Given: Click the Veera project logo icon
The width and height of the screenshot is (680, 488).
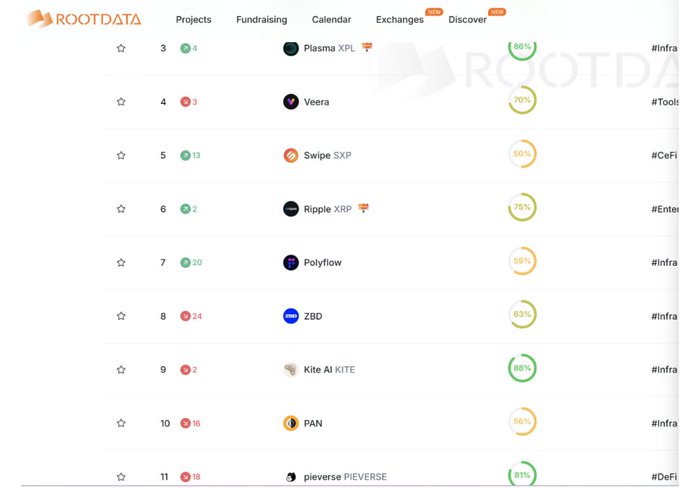Looking at the screenshot, I should [291, 102].
